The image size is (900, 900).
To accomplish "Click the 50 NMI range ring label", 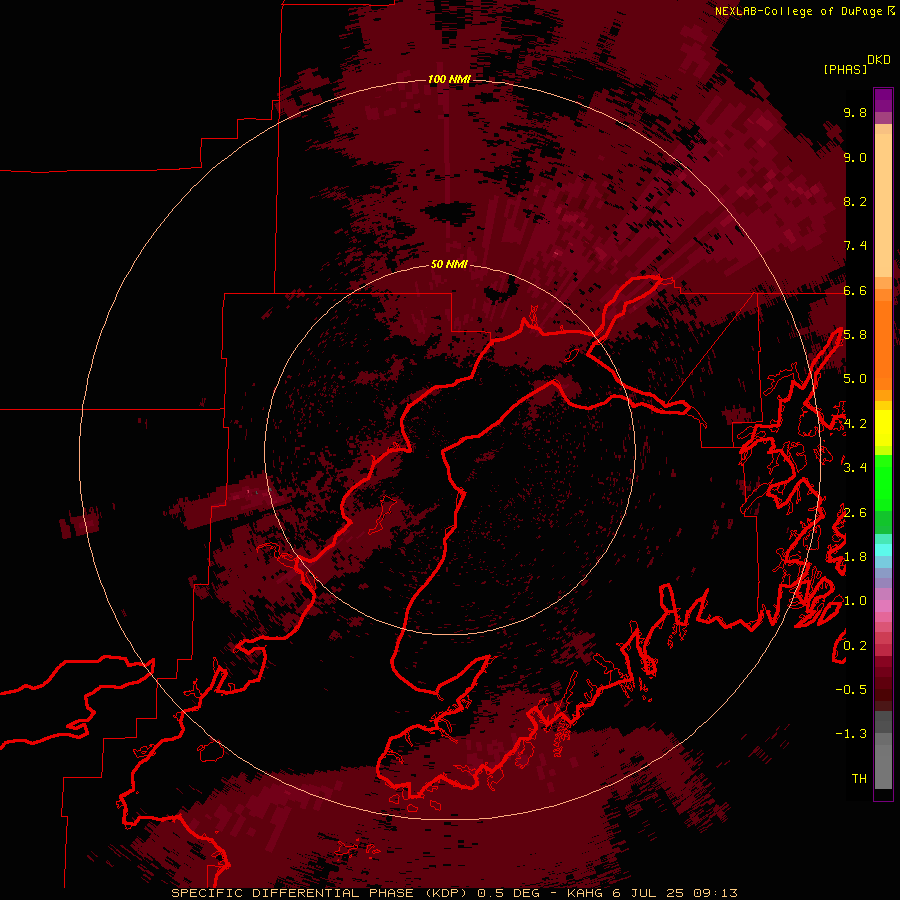I will click(449, 264).
